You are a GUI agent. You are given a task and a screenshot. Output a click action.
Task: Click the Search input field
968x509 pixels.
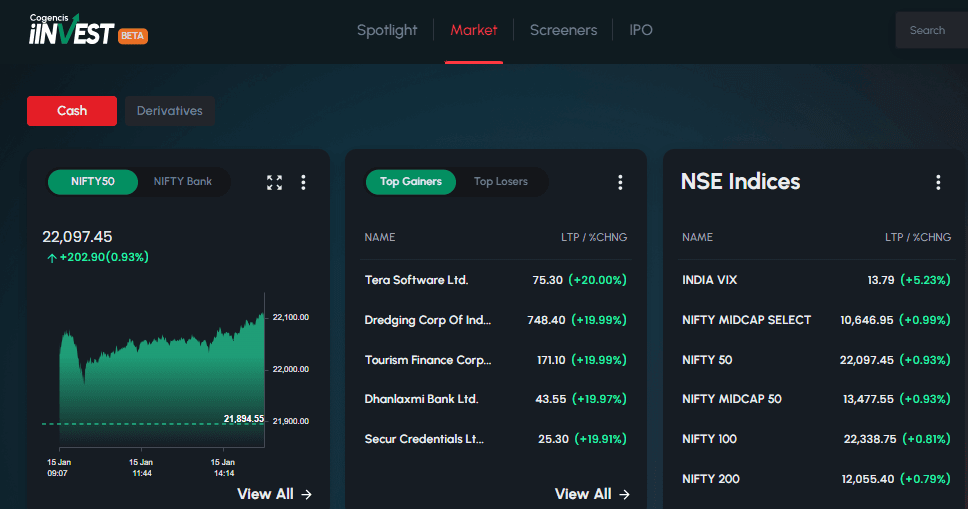(932, 30)
